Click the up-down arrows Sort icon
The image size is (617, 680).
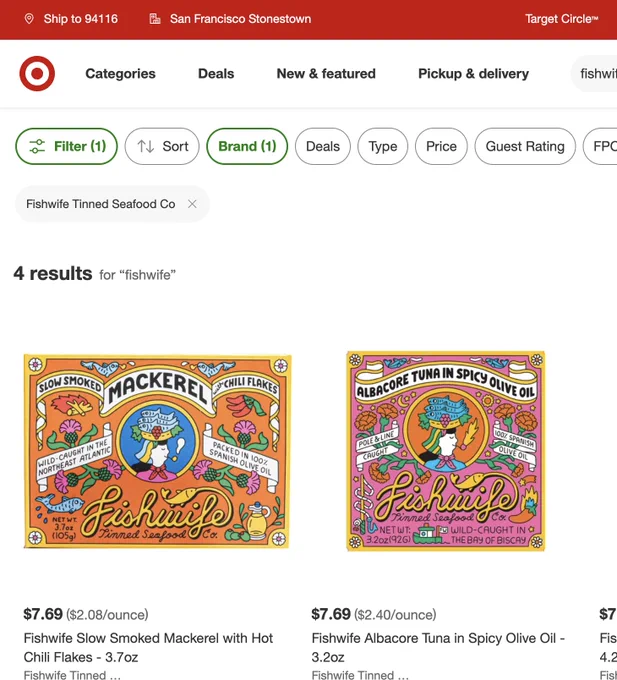click(x=146, y=146)
